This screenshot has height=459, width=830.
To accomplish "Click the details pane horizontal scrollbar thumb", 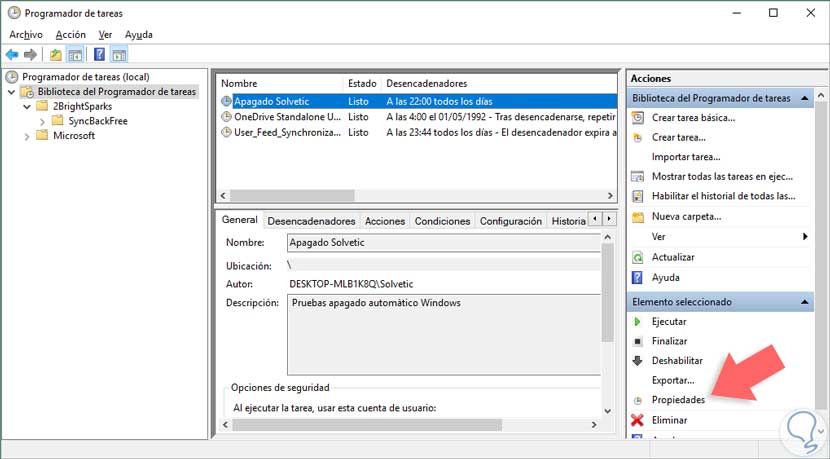I will point(367,425).
